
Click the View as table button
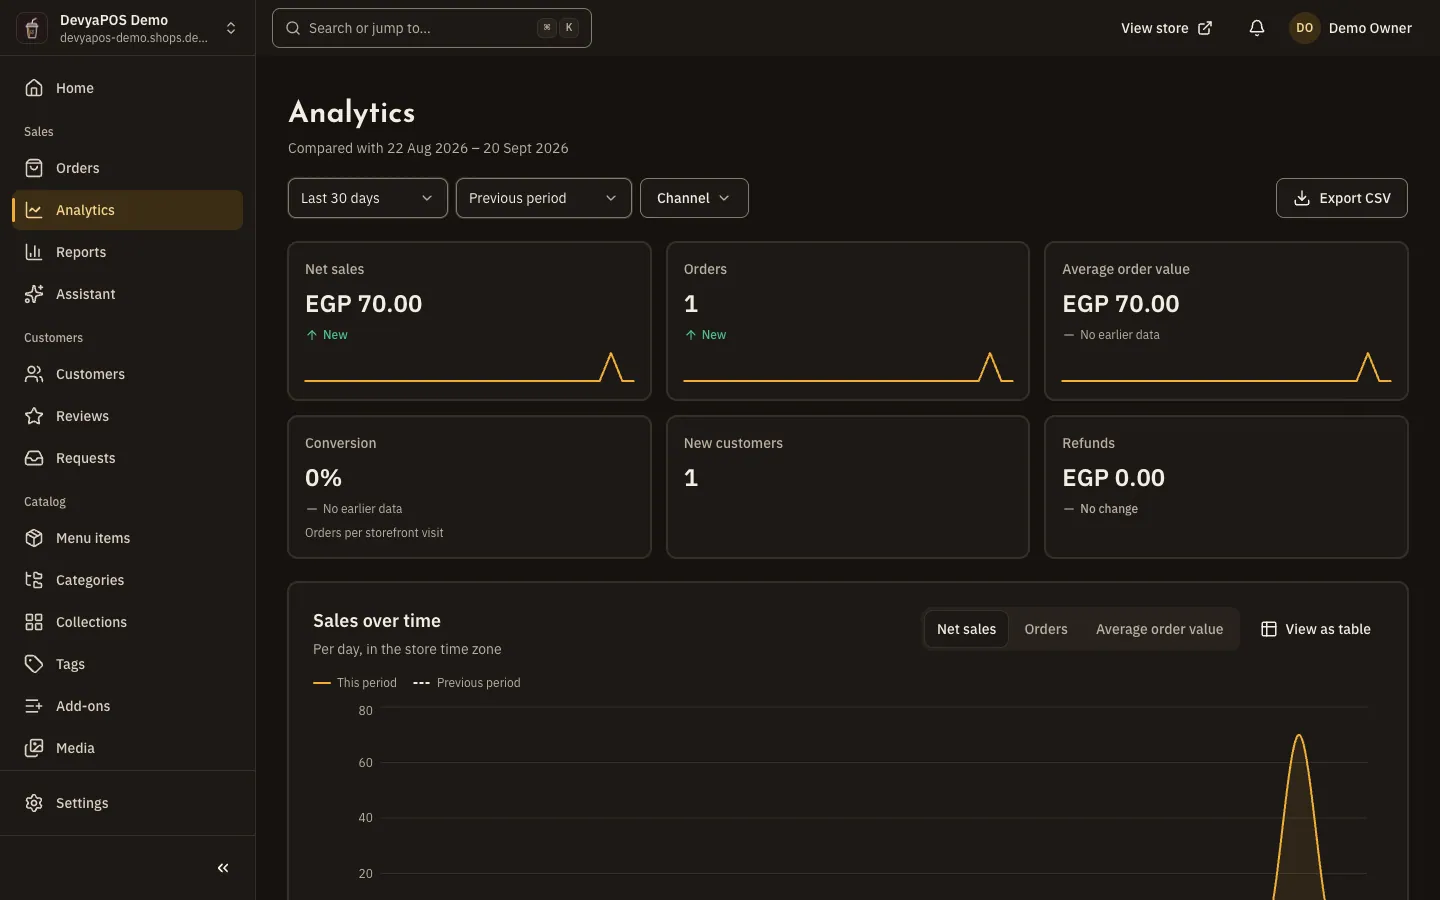(1316, 629)
